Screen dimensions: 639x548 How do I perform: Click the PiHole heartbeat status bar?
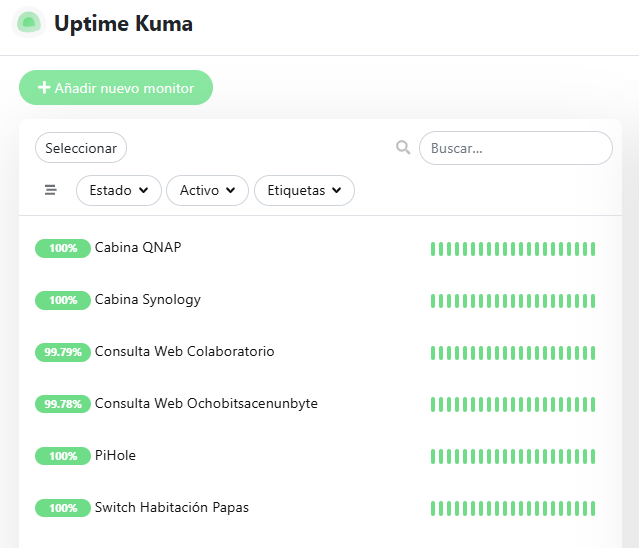pos(512,456)
